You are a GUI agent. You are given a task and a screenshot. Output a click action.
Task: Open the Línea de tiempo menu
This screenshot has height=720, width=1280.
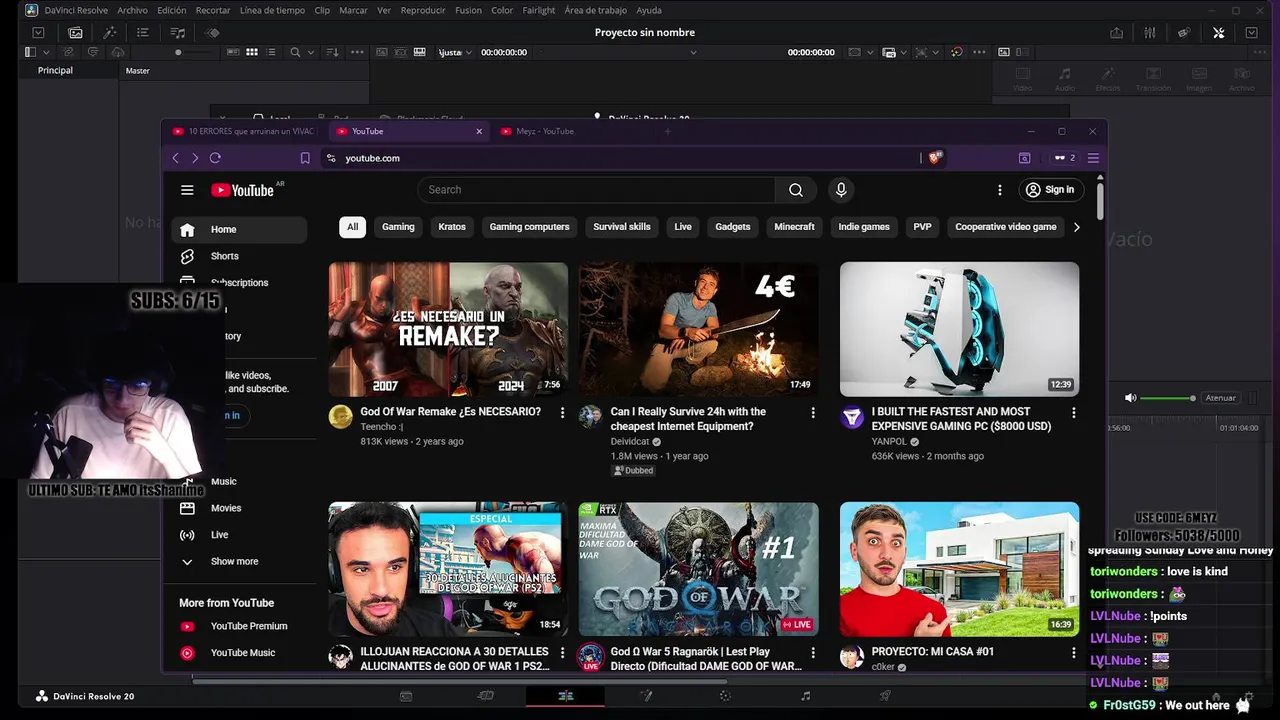[272, 10]
